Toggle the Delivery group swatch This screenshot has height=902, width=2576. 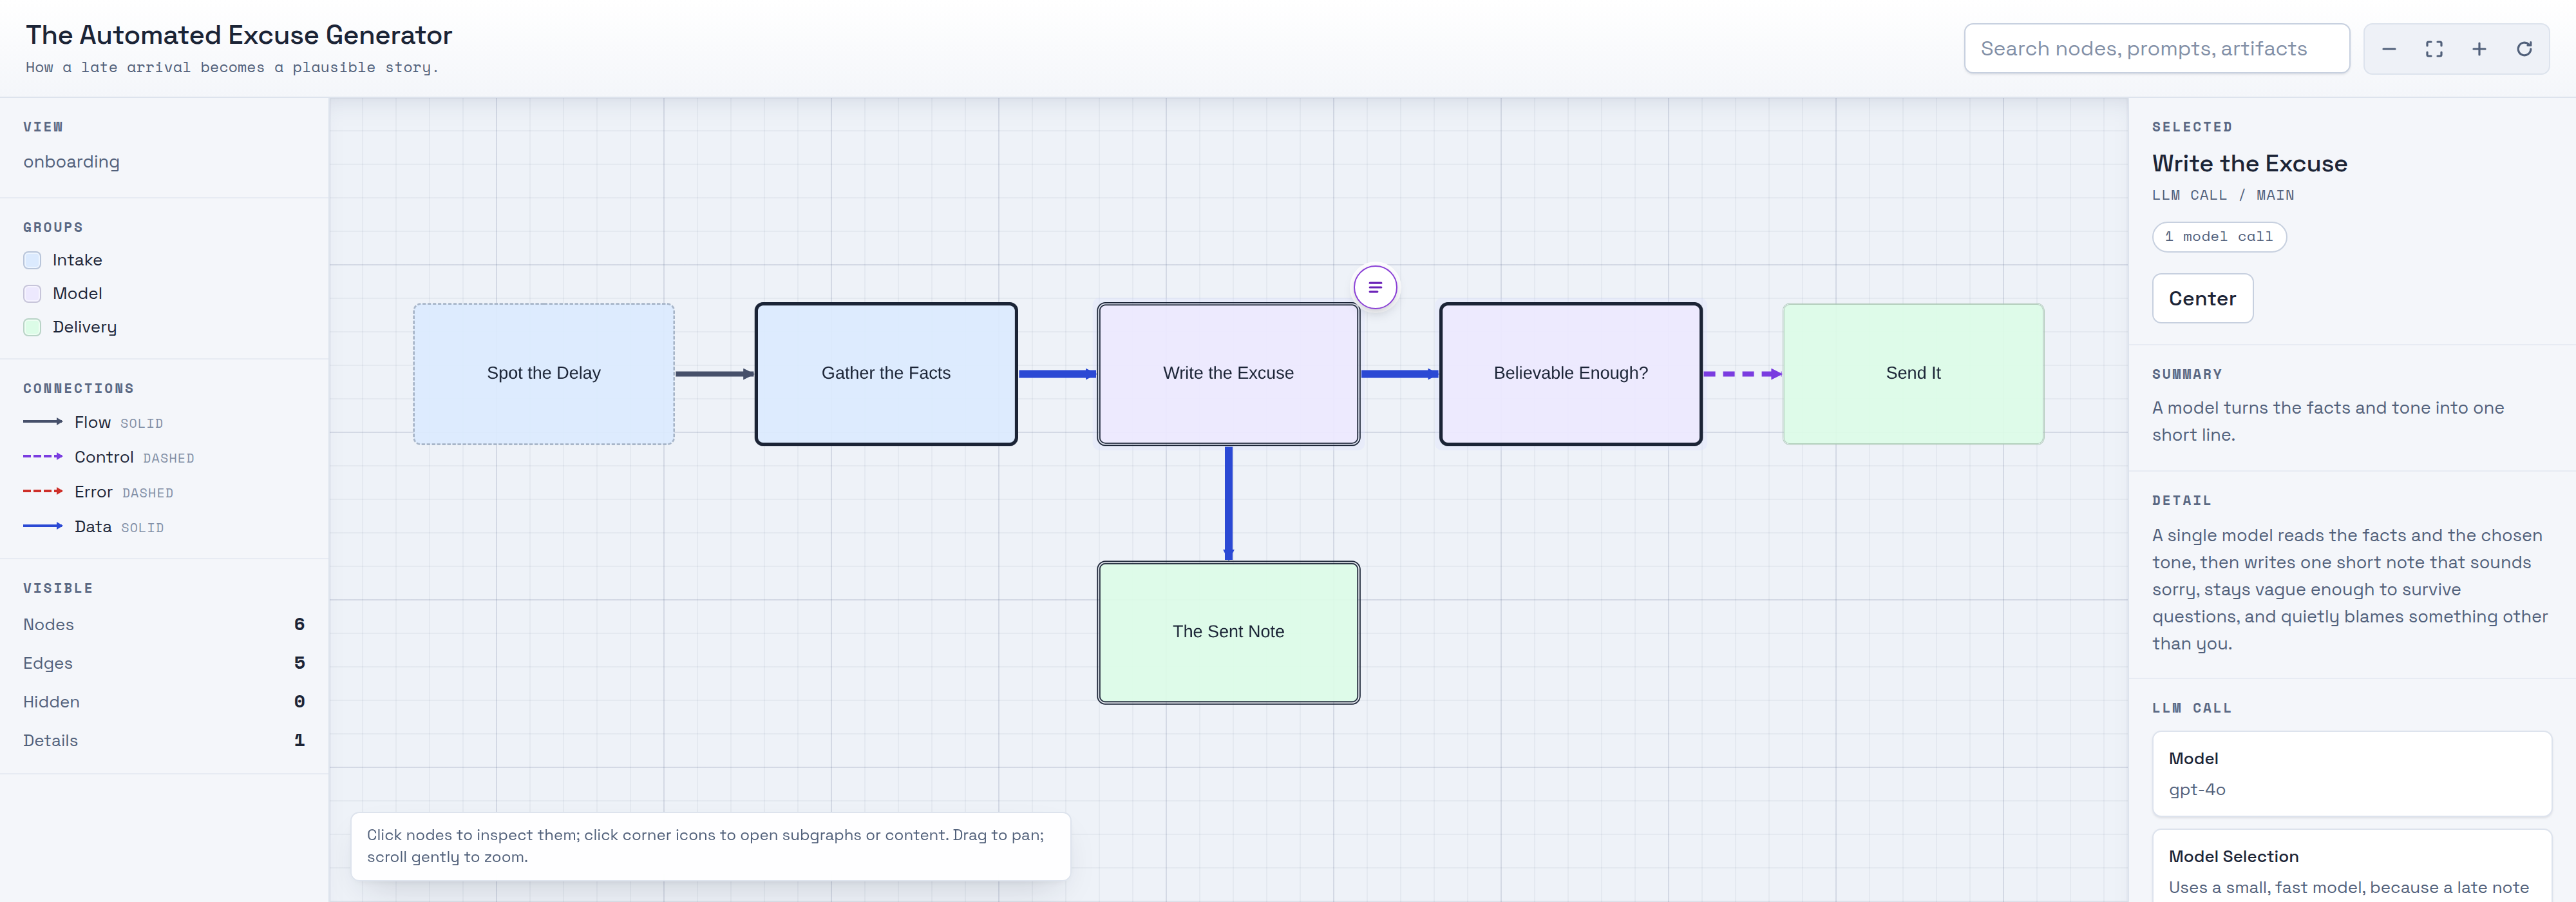point(32,327)
